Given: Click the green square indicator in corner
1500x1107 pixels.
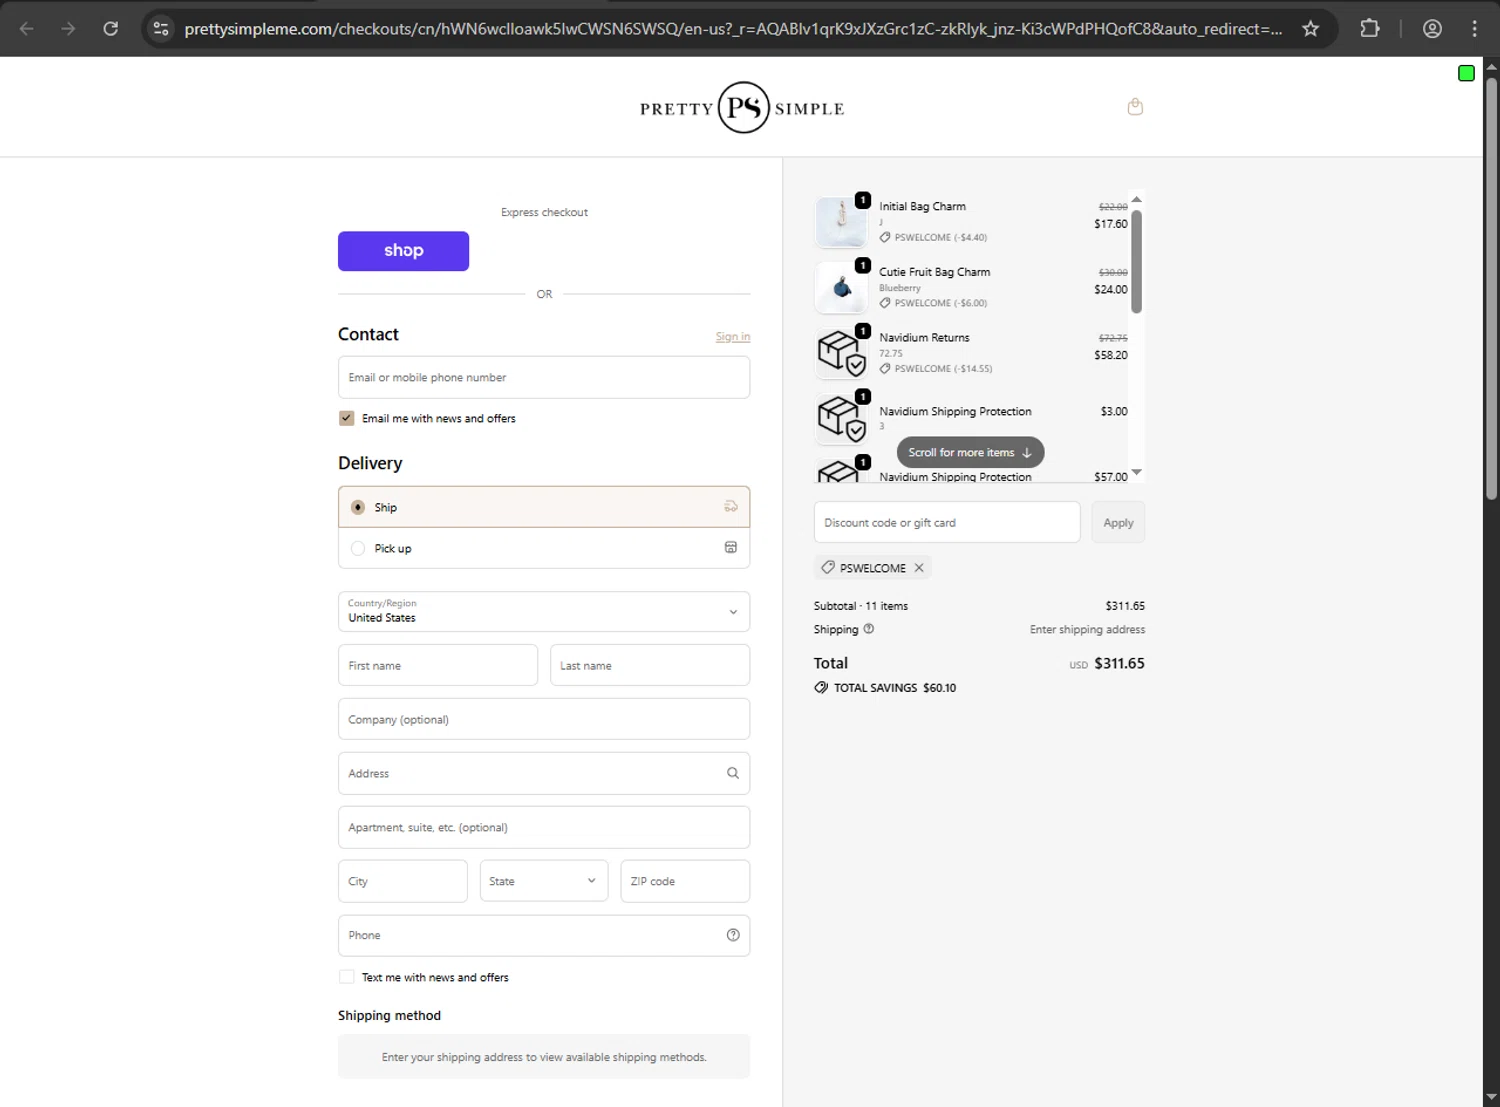Looking at the screenshot, I should pos(1466,73).
